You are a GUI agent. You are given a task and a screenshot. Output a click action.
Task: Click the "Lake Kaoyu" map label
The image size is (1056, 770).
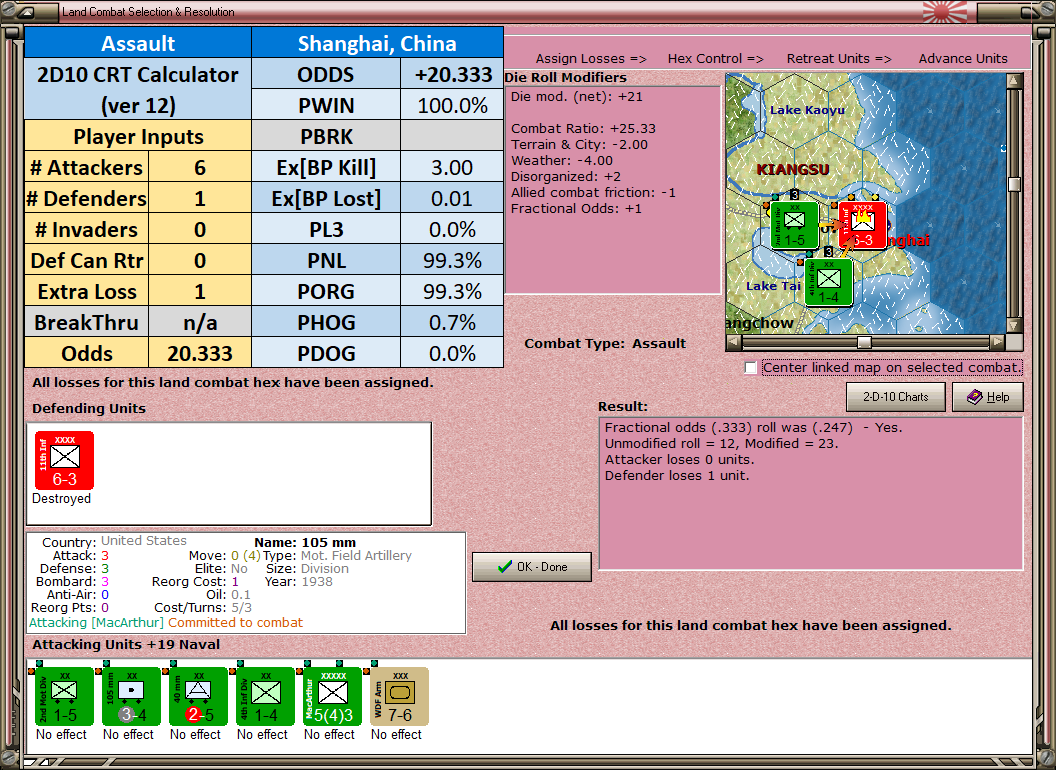pyautogui.click(x=807, y=110)
